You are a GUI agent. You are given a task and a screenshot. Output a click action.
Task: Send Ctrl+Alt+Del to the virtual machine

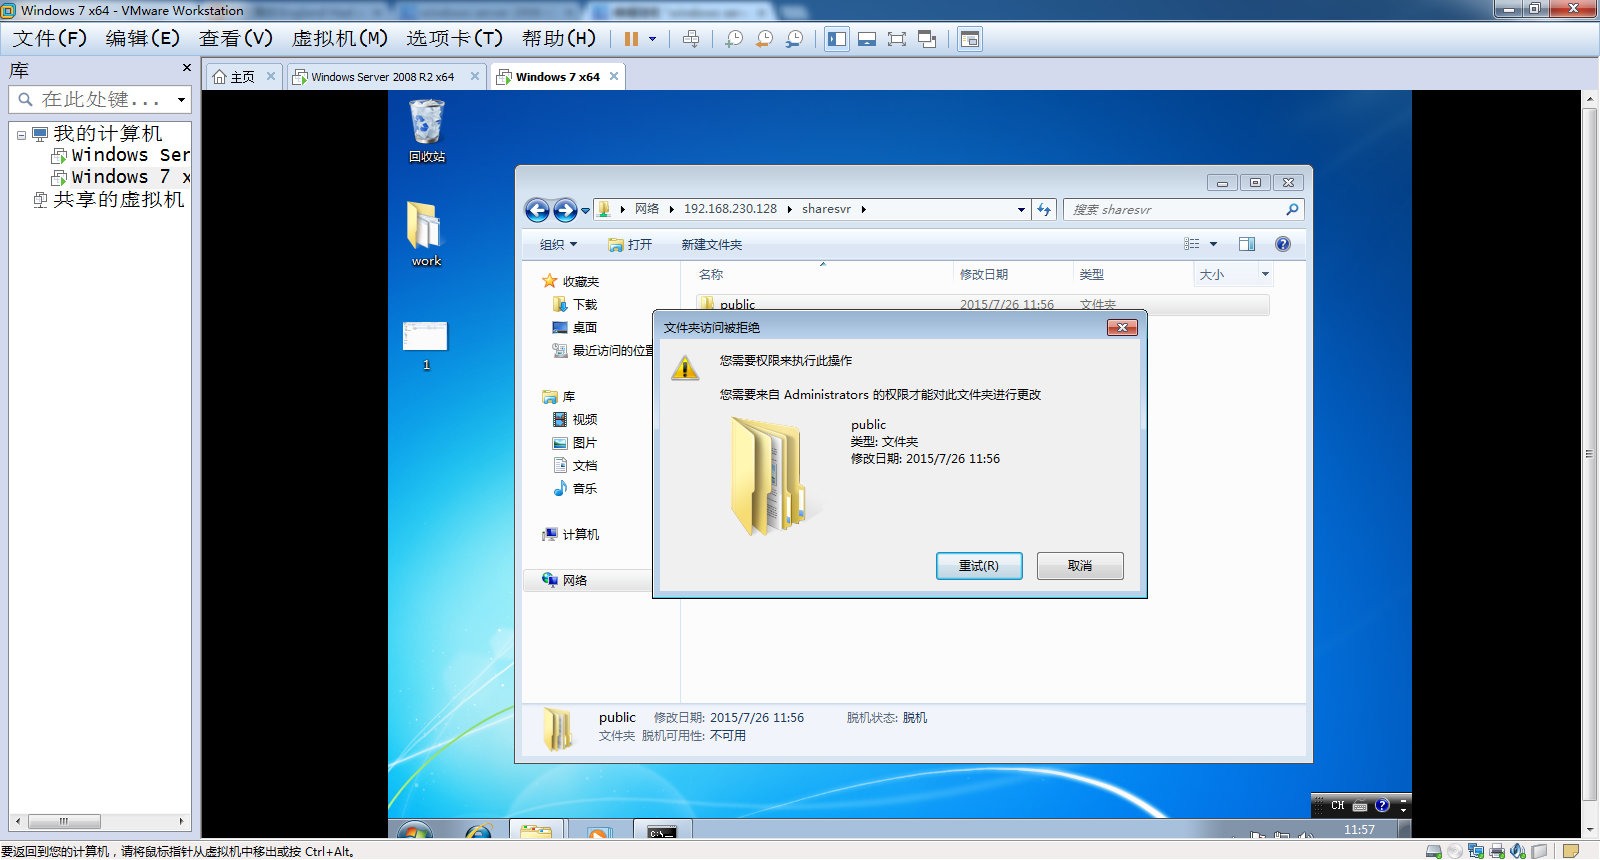tap(691, 39)
